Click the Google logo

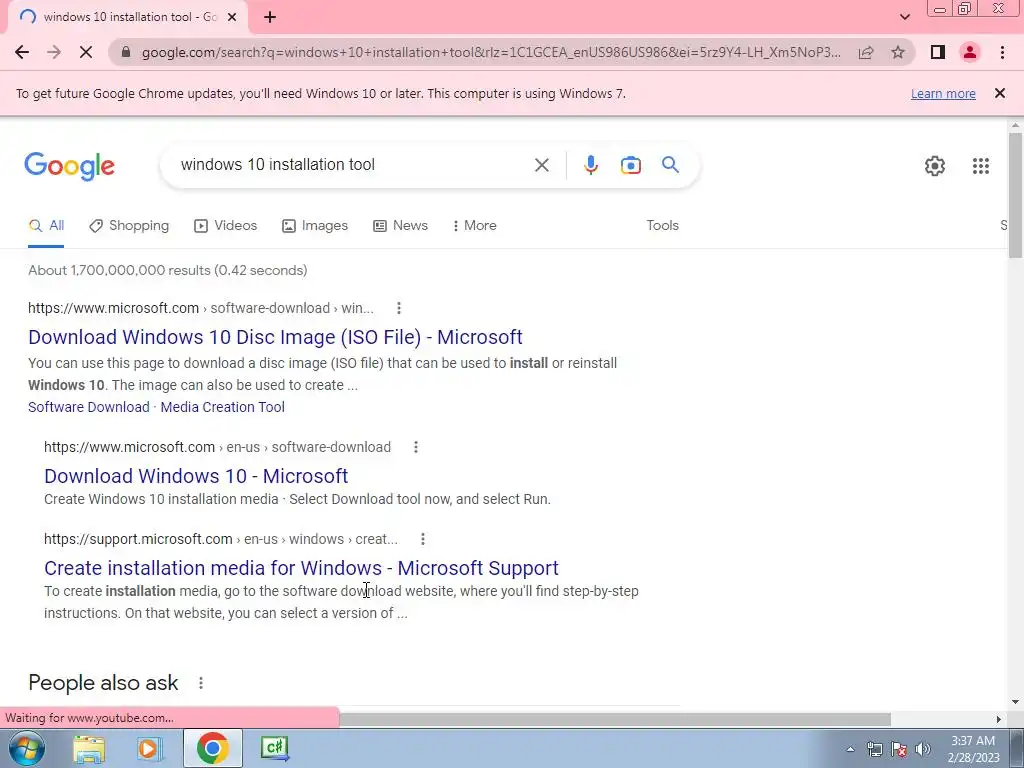coord(69,166)
